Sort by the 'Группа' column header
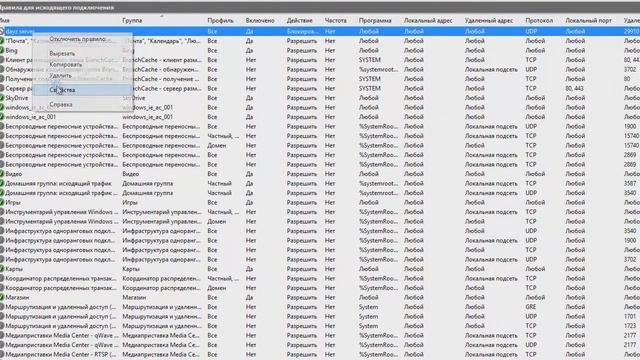640x360 pixels. tap(132, 20)
